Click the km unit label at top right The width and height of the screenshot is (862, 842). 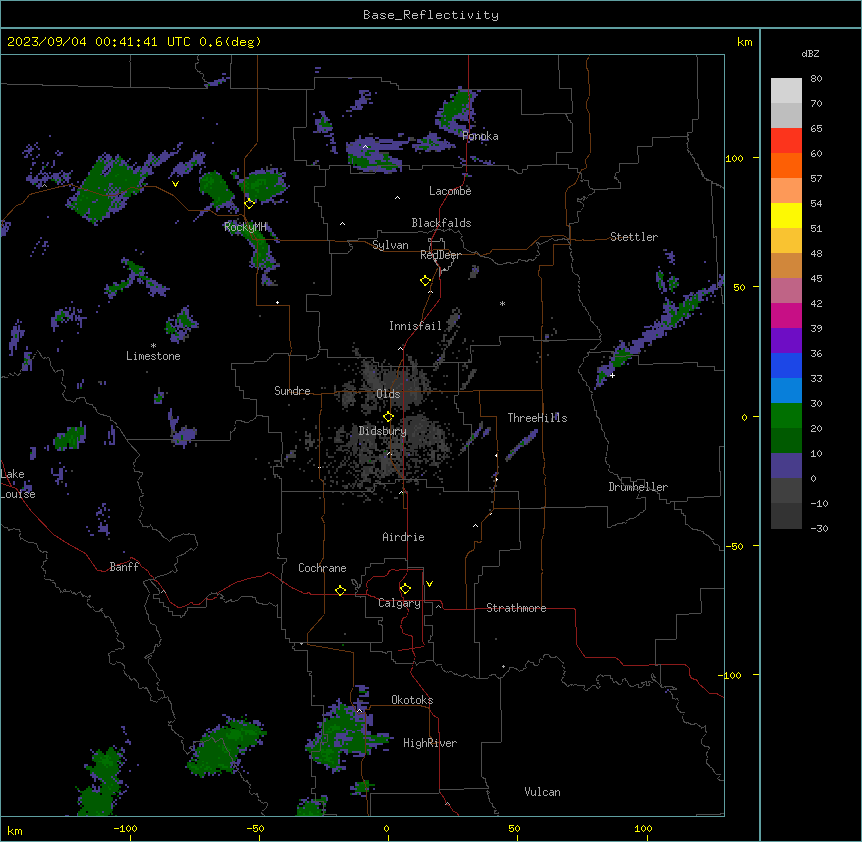click(745, 42)
